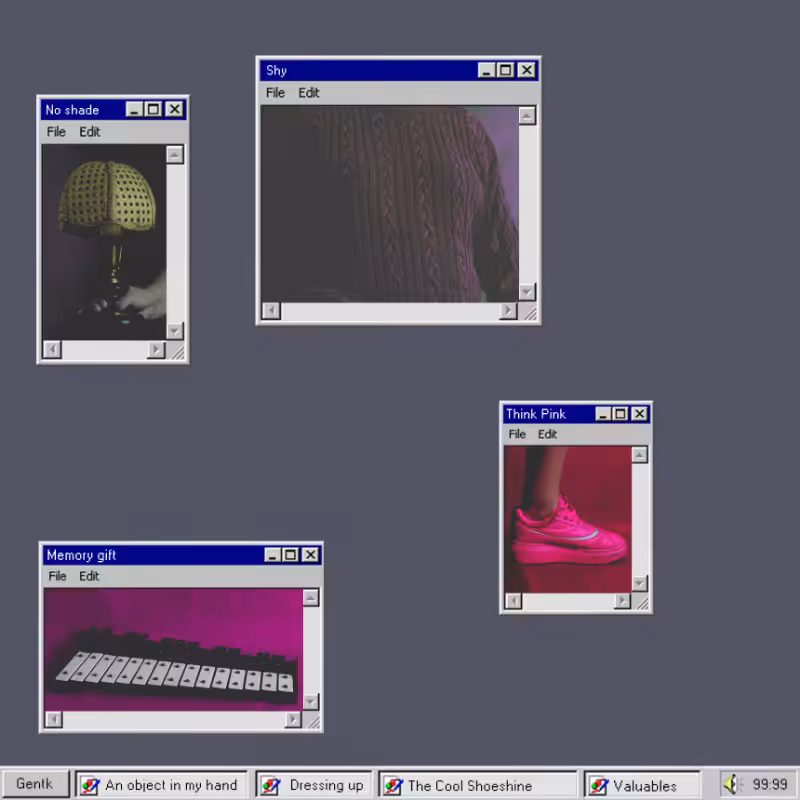Click the 99:99 clock in tray
Viewport: 800px width, 800px height.
pyautogui.click(x=770, y=784)
